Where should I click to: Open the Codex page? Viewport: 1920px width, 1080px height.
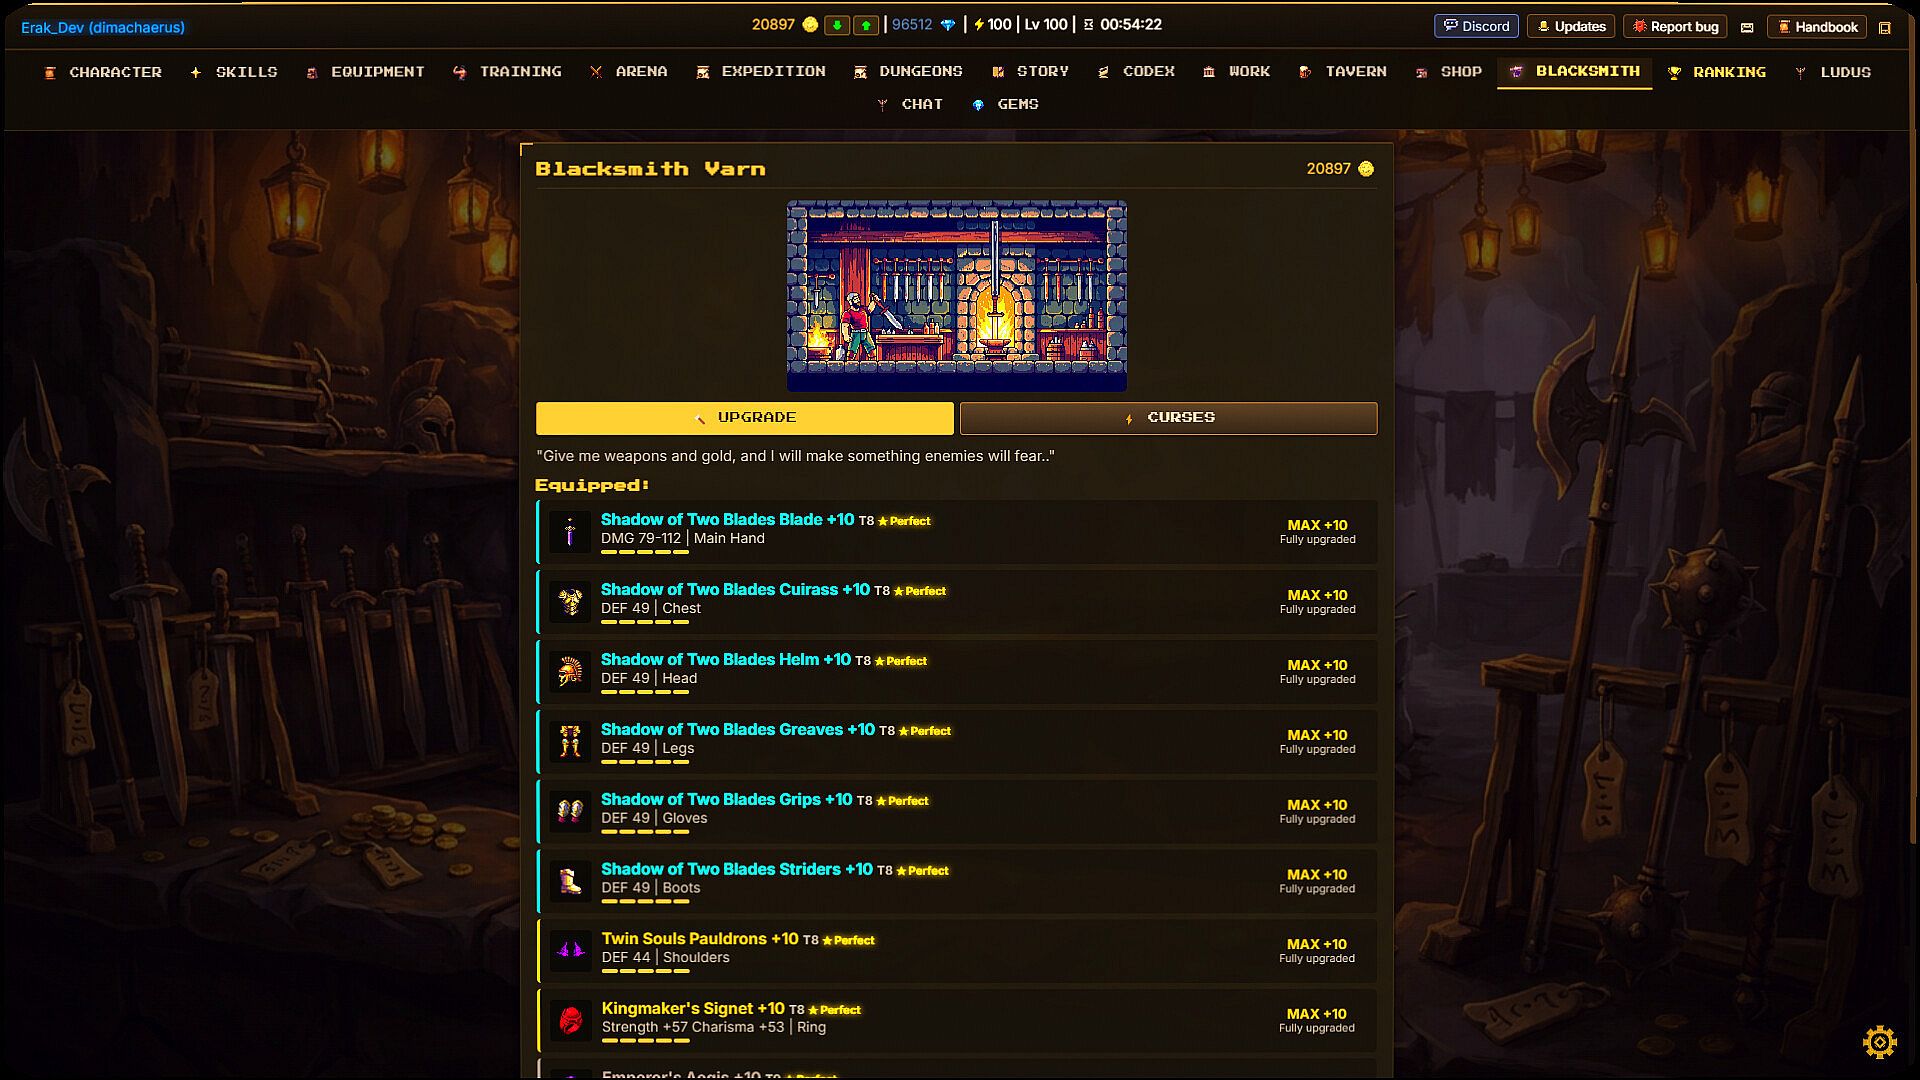click(x=1136, y=72)
